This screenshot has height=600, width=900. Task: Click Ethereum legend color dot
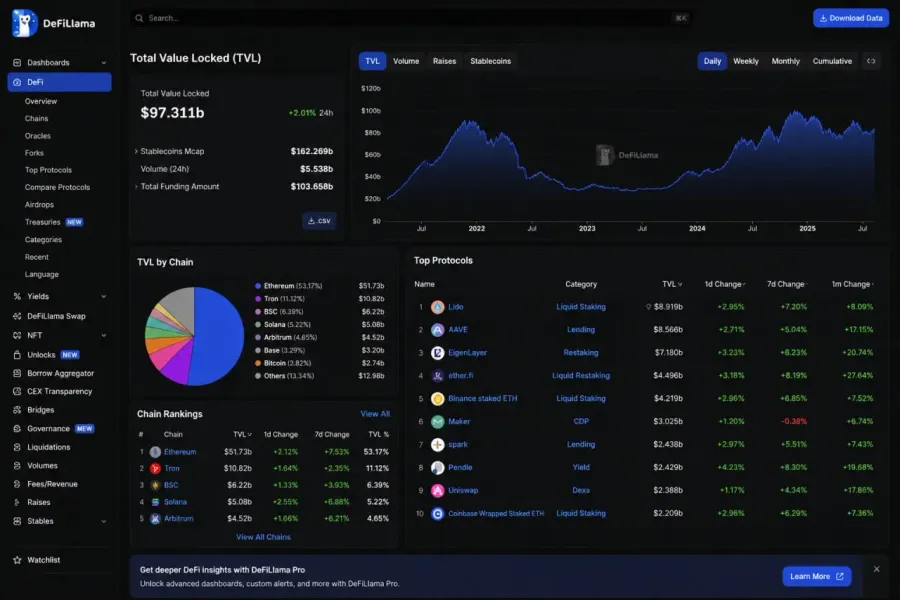point(258,286)
